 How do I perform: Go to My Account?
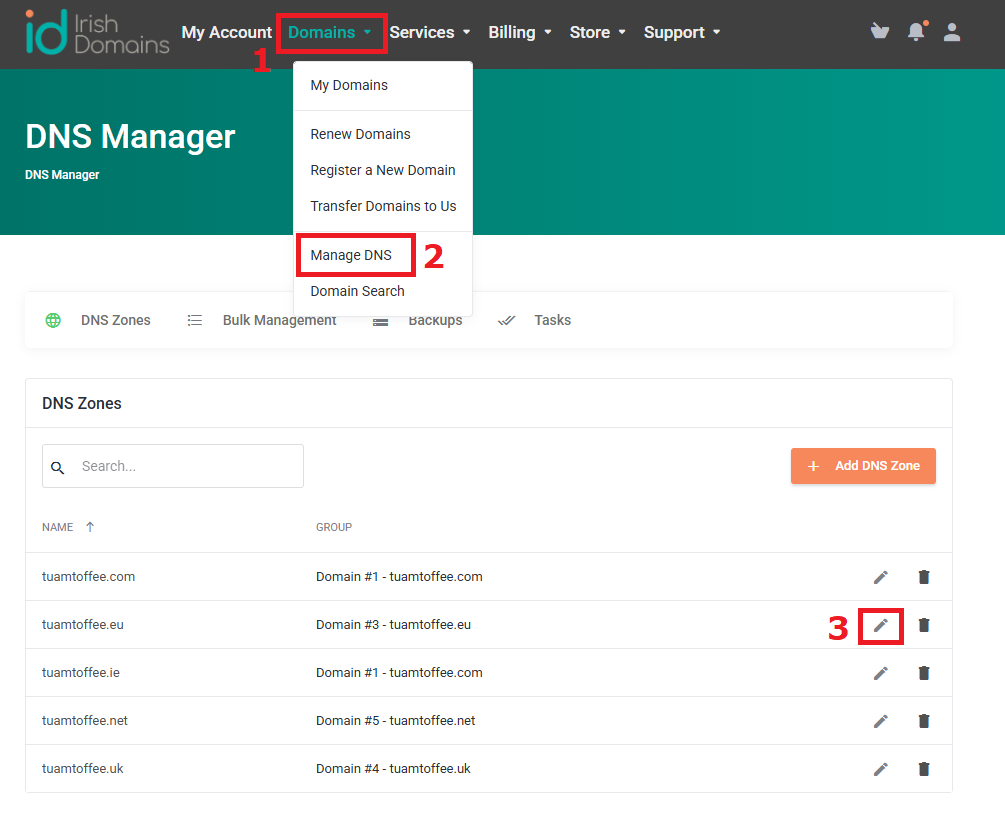coord(226,32)
